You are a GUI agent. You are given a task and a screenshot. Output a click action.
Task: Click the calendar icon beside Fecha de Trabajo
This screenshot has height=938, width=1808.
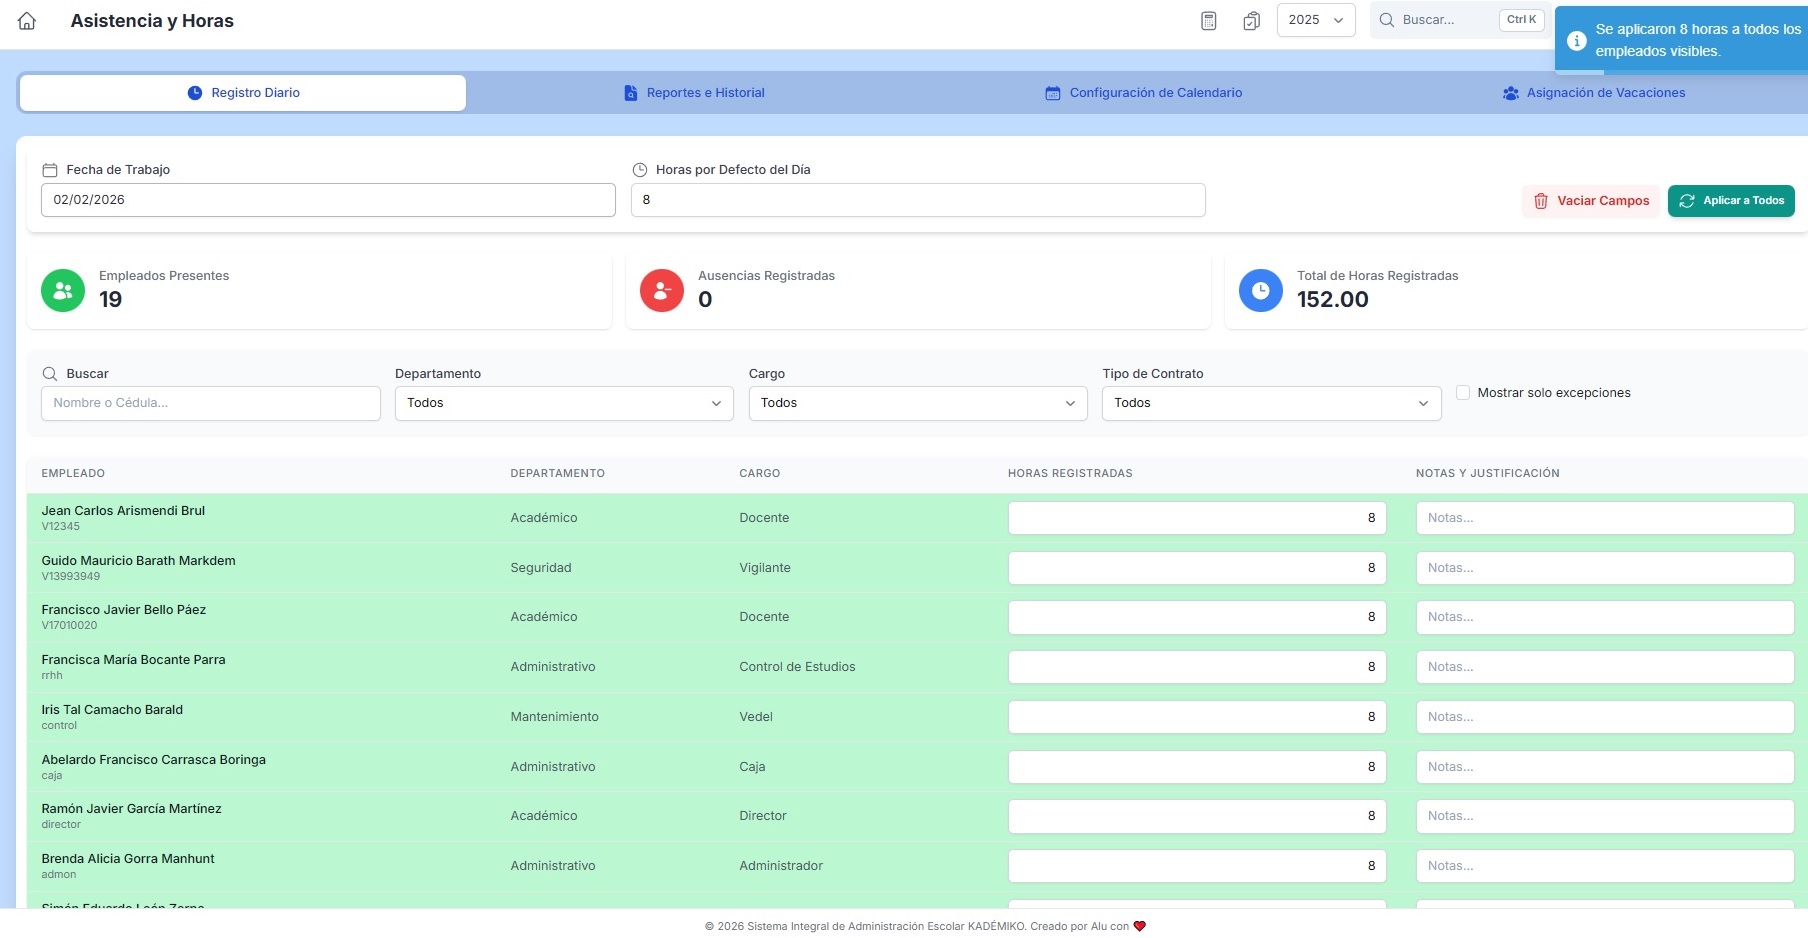tap(50, 170)
